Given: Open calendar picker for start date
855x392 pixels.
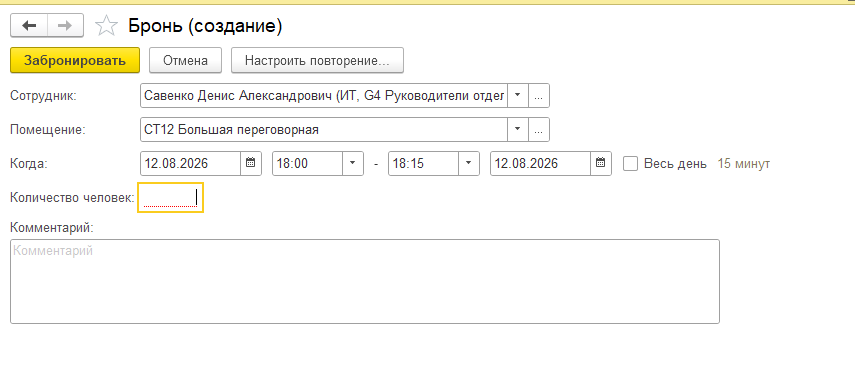Looking at the screenshot, I should [251, 164].
